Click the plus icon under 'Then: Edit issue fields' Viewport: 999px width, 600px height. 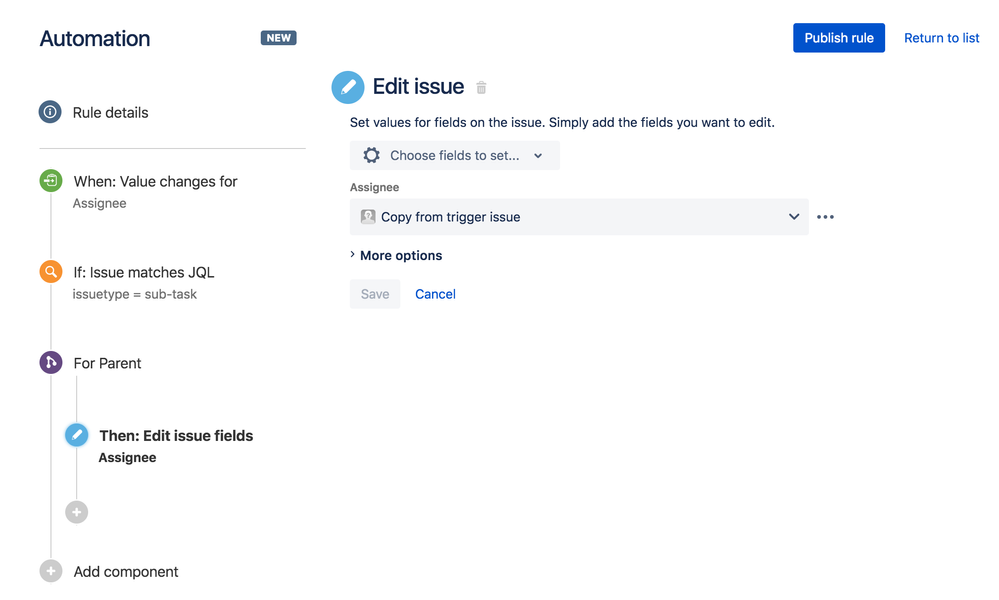pos(76,511)
